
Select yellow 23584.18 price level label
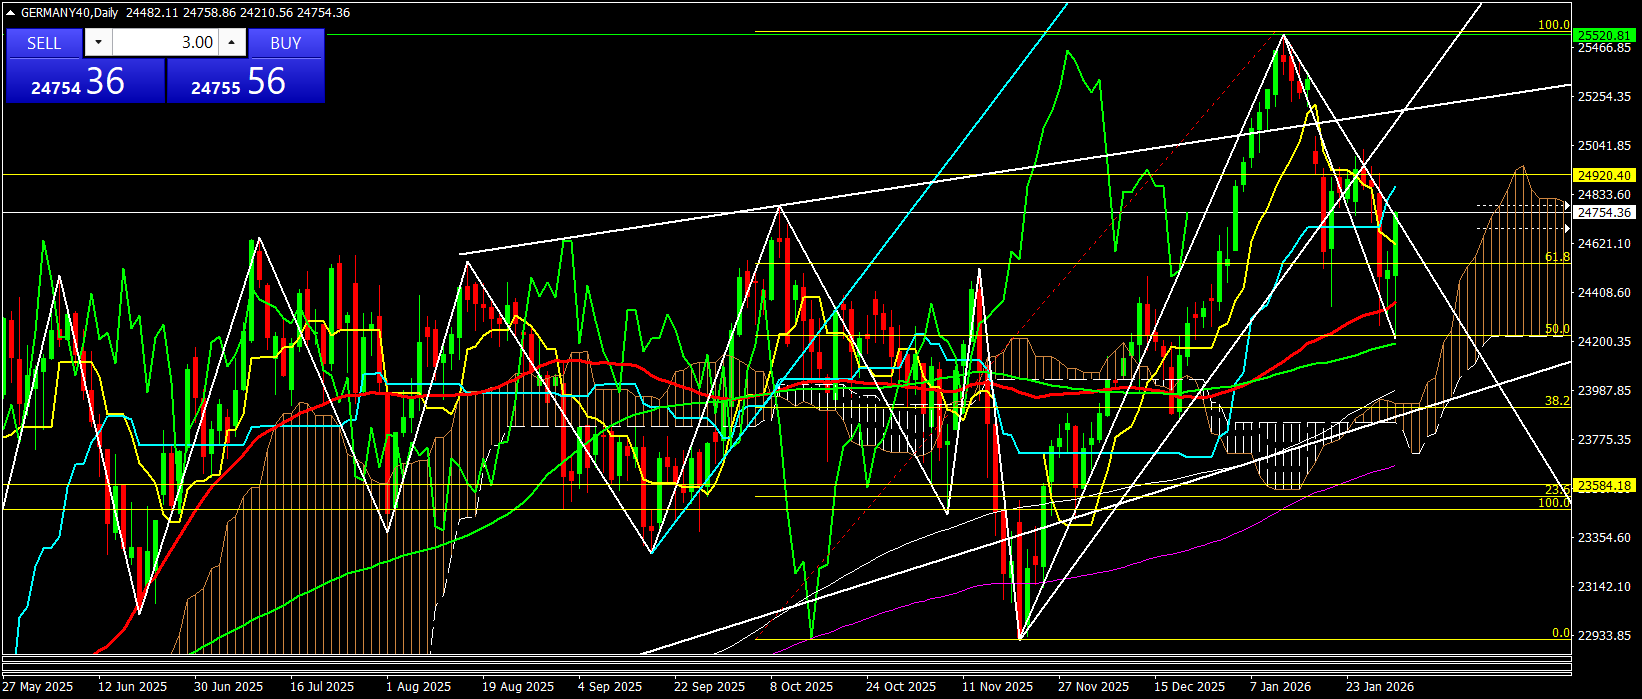pos(1604,486)
